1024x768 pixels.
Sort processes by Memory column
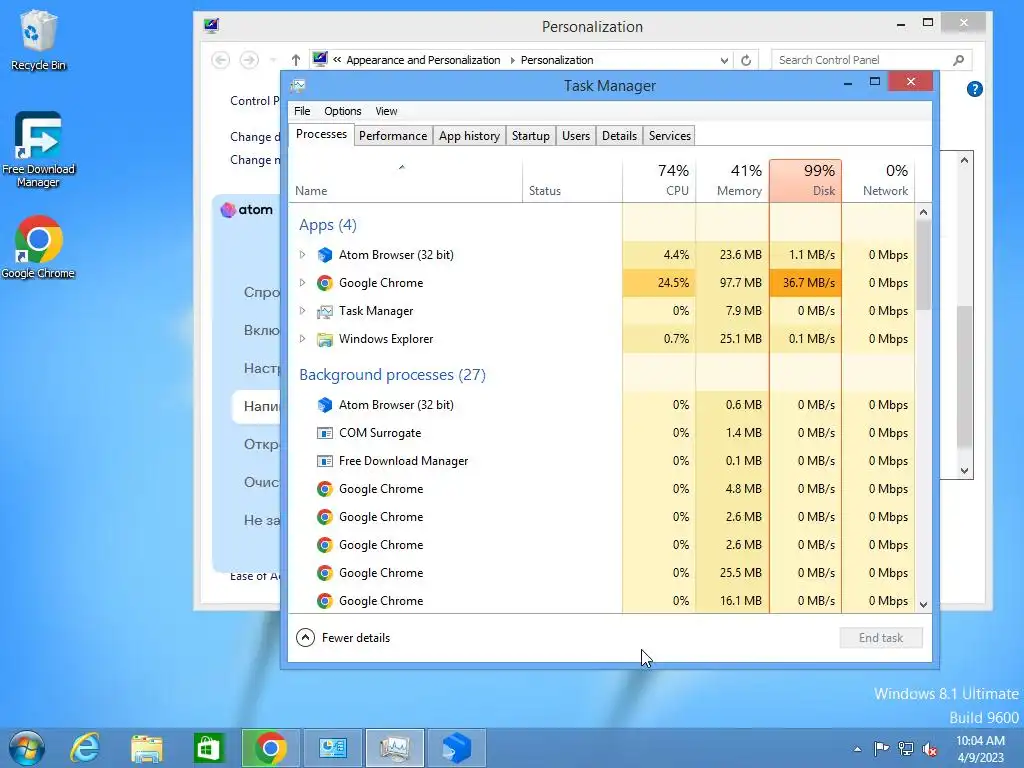[732, 180]
